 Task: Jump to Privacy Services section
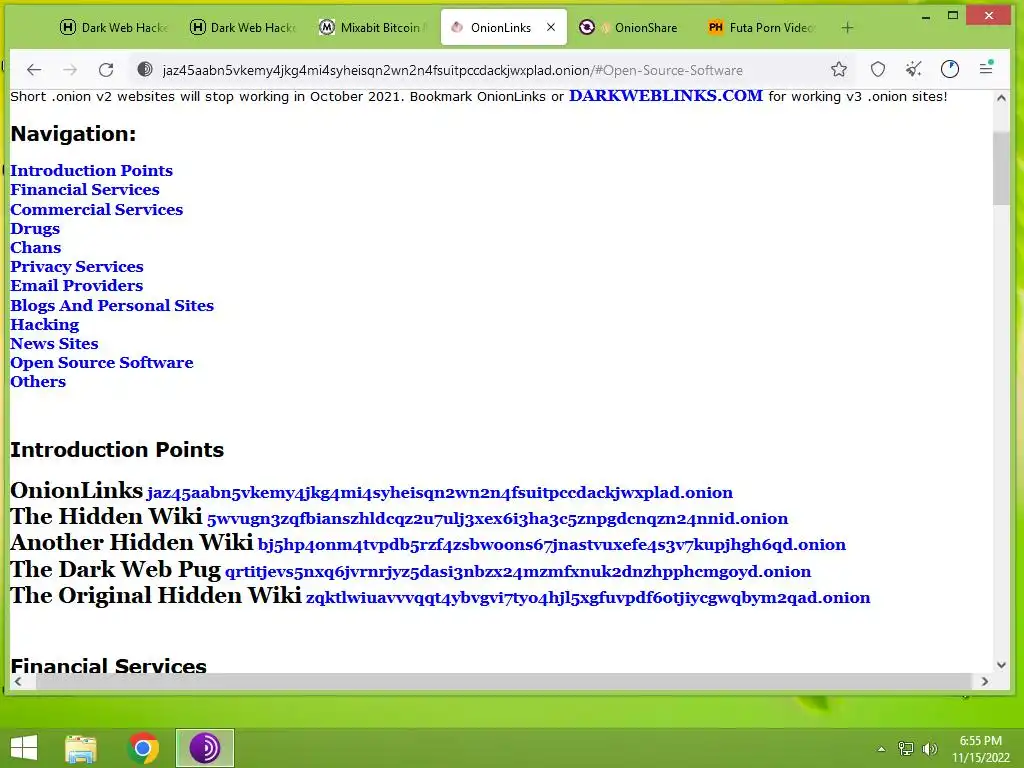tap(76, 266)
